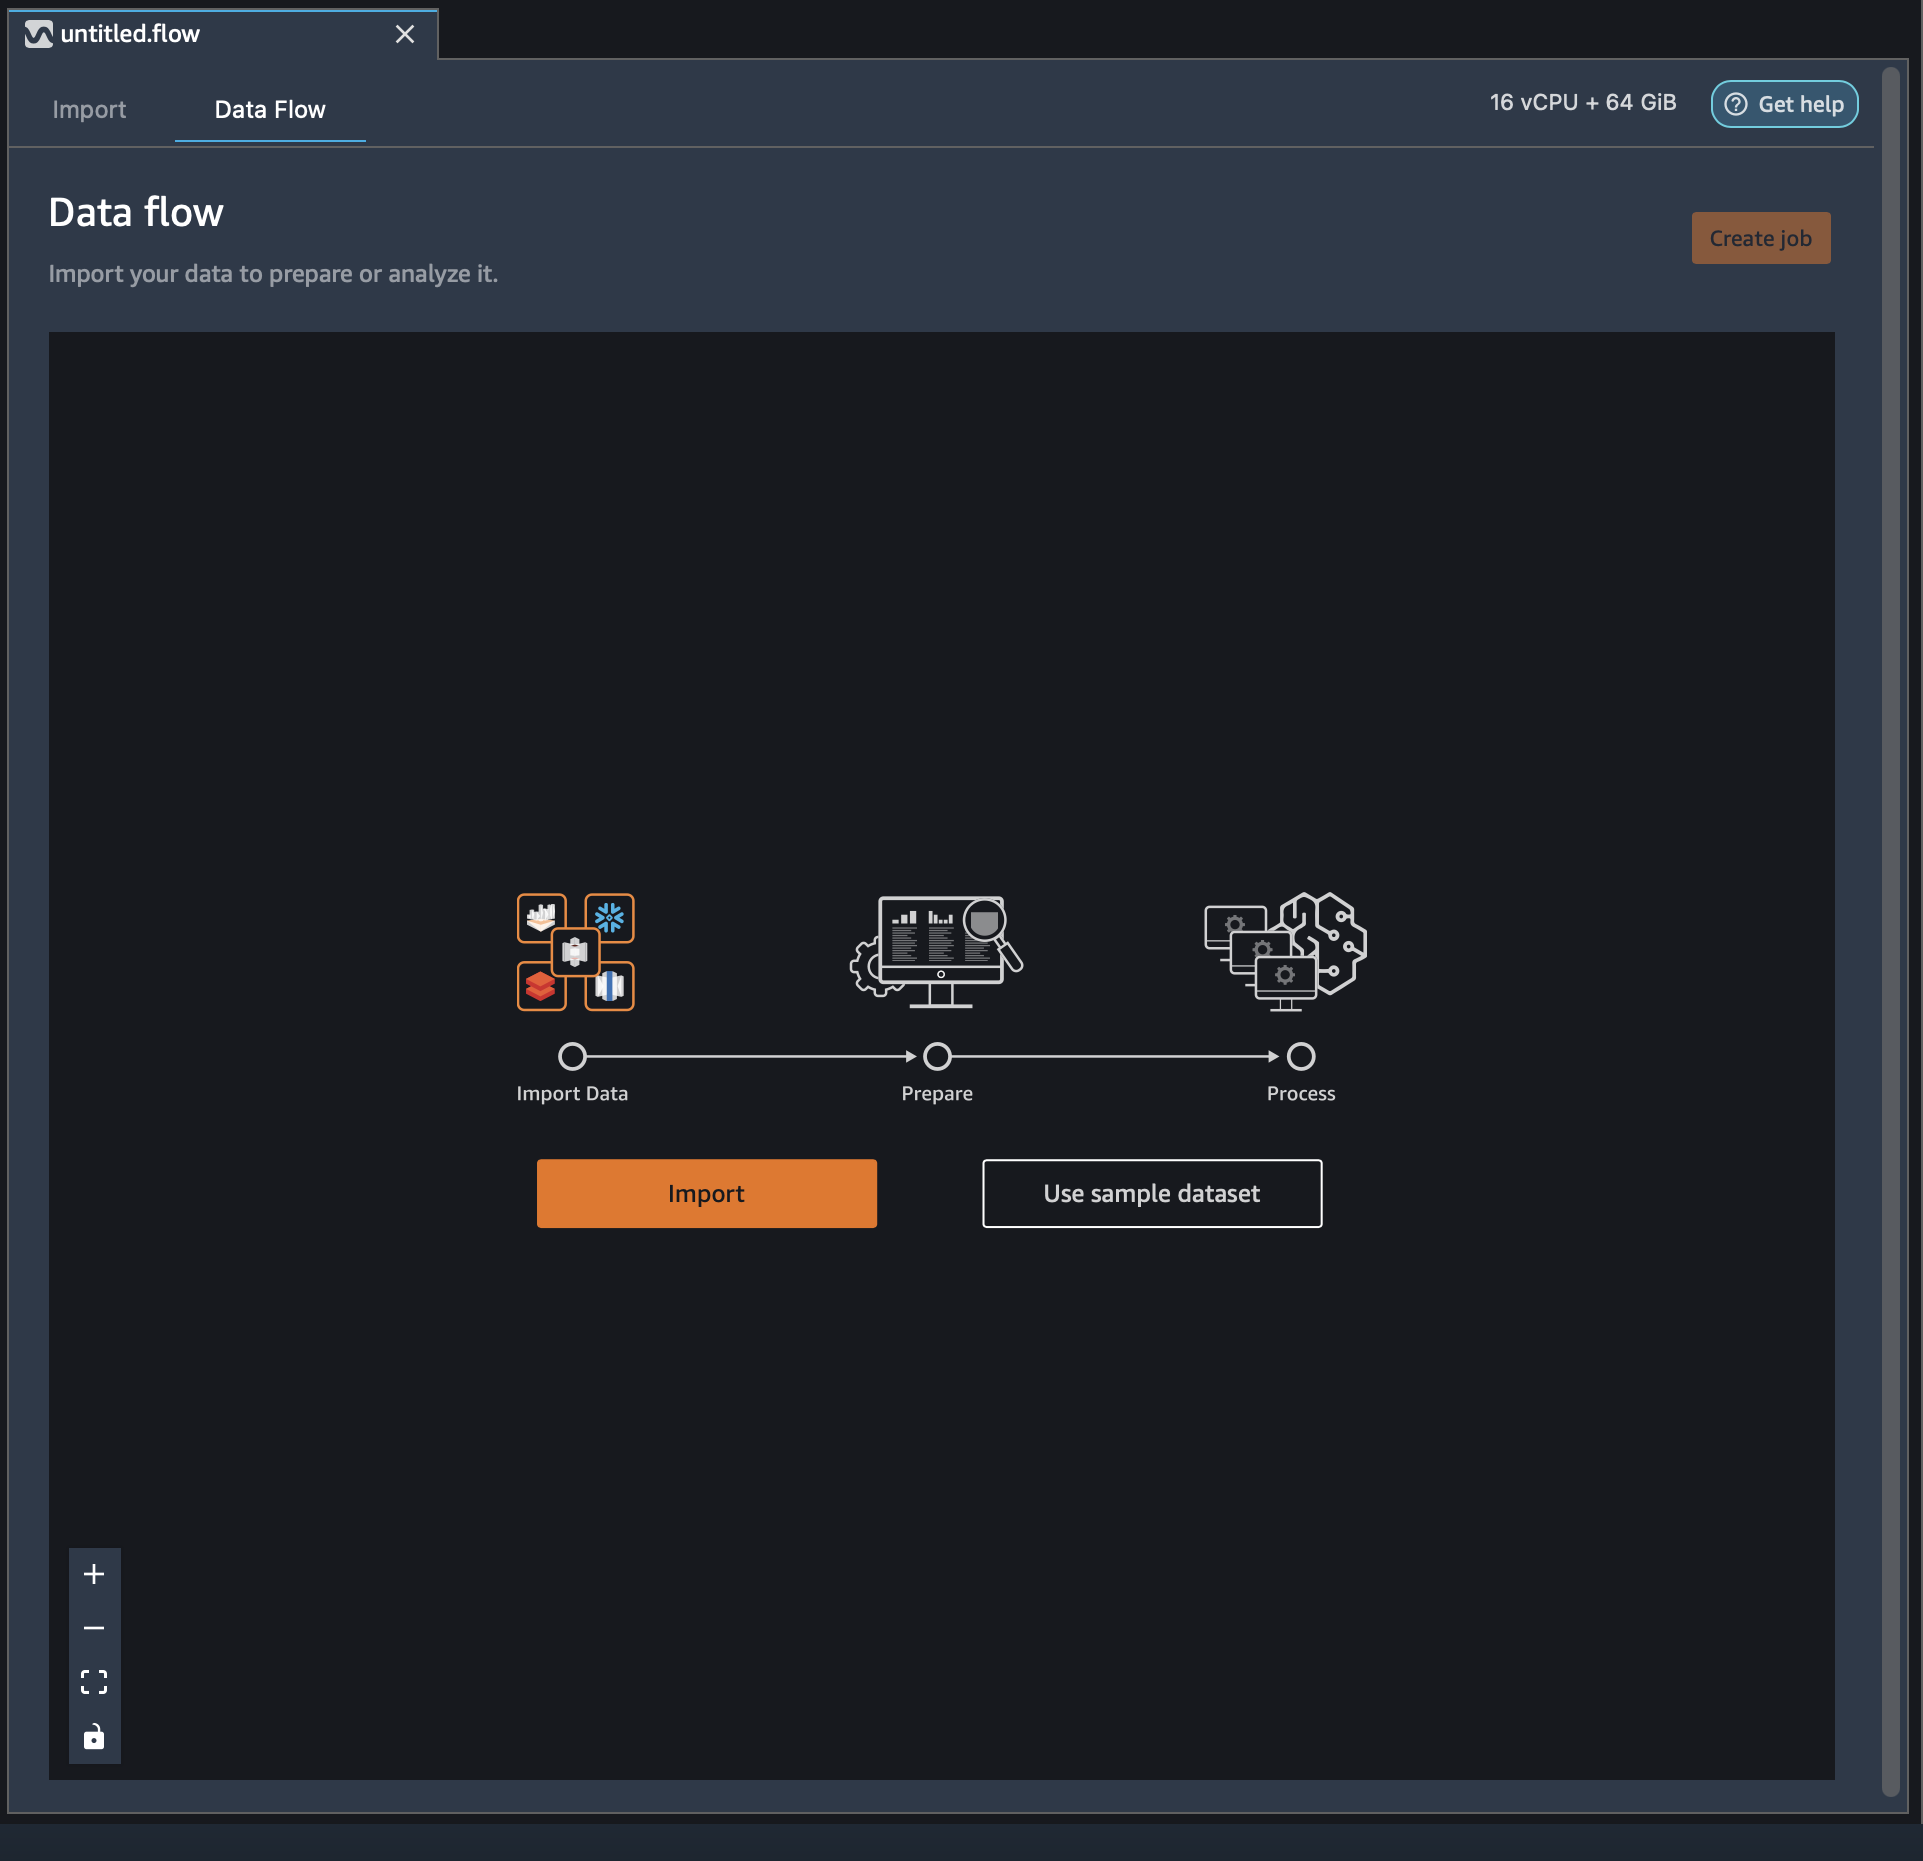Click the Create job button
Screen dimensions: 1923x1861
(1760, 238)
